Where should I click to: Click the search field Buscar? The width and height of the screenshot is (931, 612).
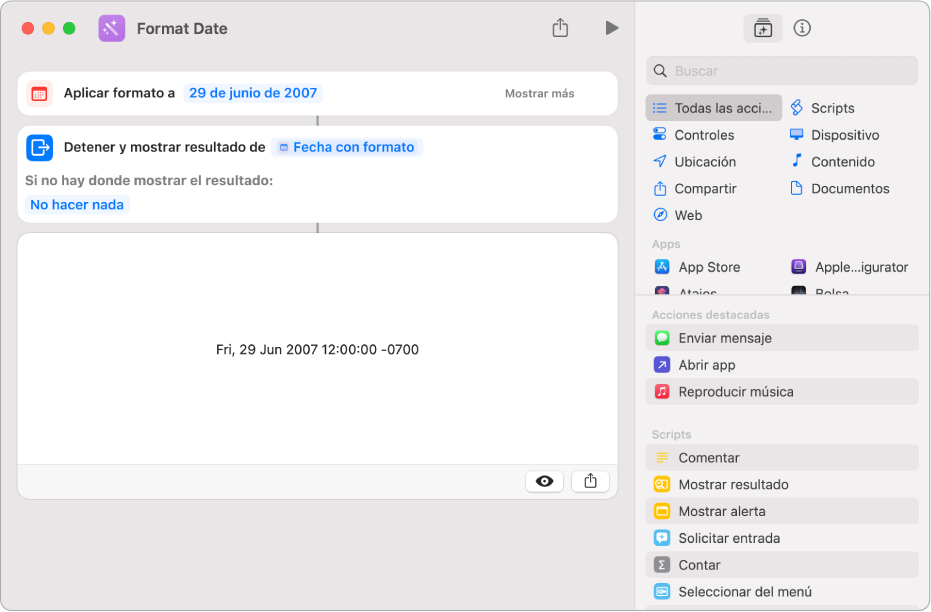tap(782, 71)
